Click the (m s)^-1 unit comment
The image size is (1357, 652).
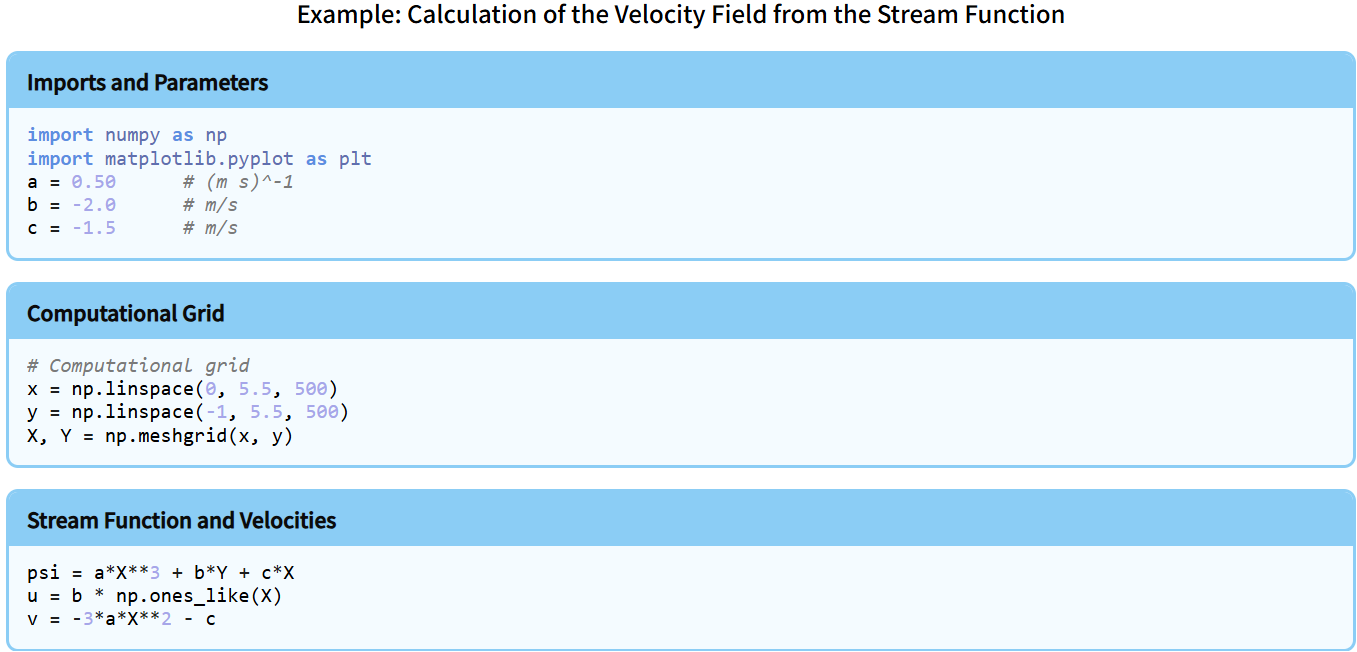point(238,182)
